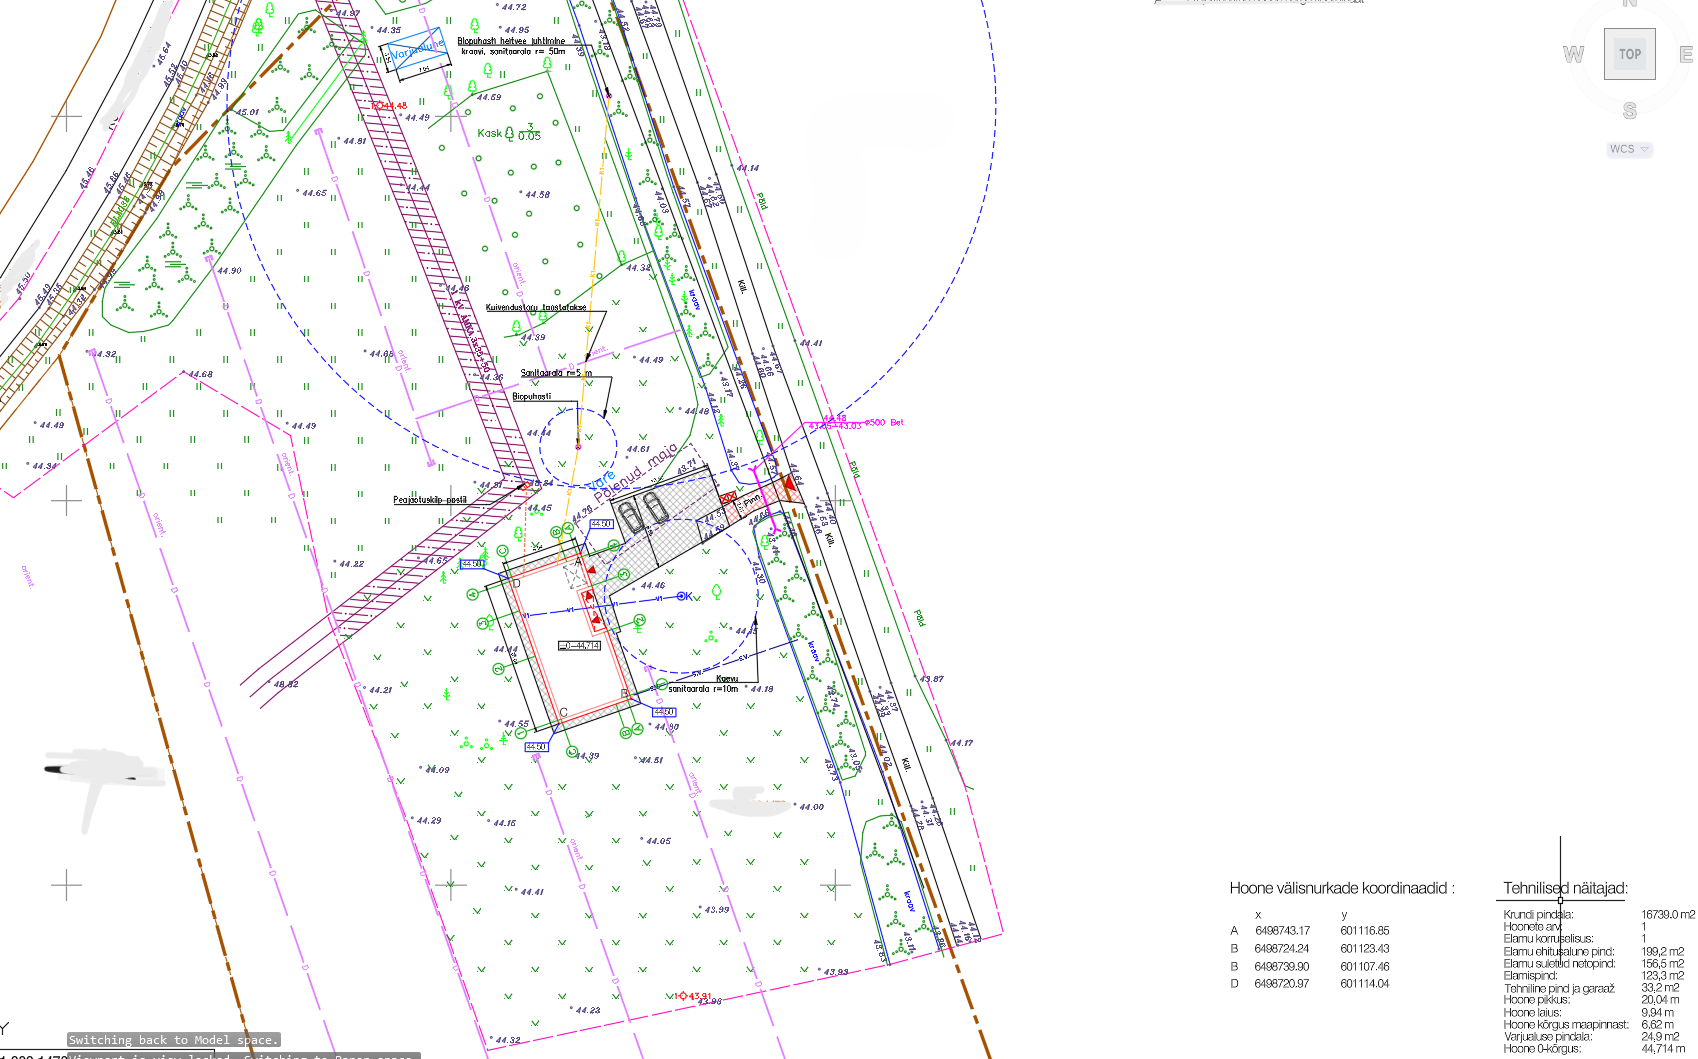1698x1059 pixels.
Task: Rotate view to West on ViewCube compass
Action: (x=1573, y=54)
